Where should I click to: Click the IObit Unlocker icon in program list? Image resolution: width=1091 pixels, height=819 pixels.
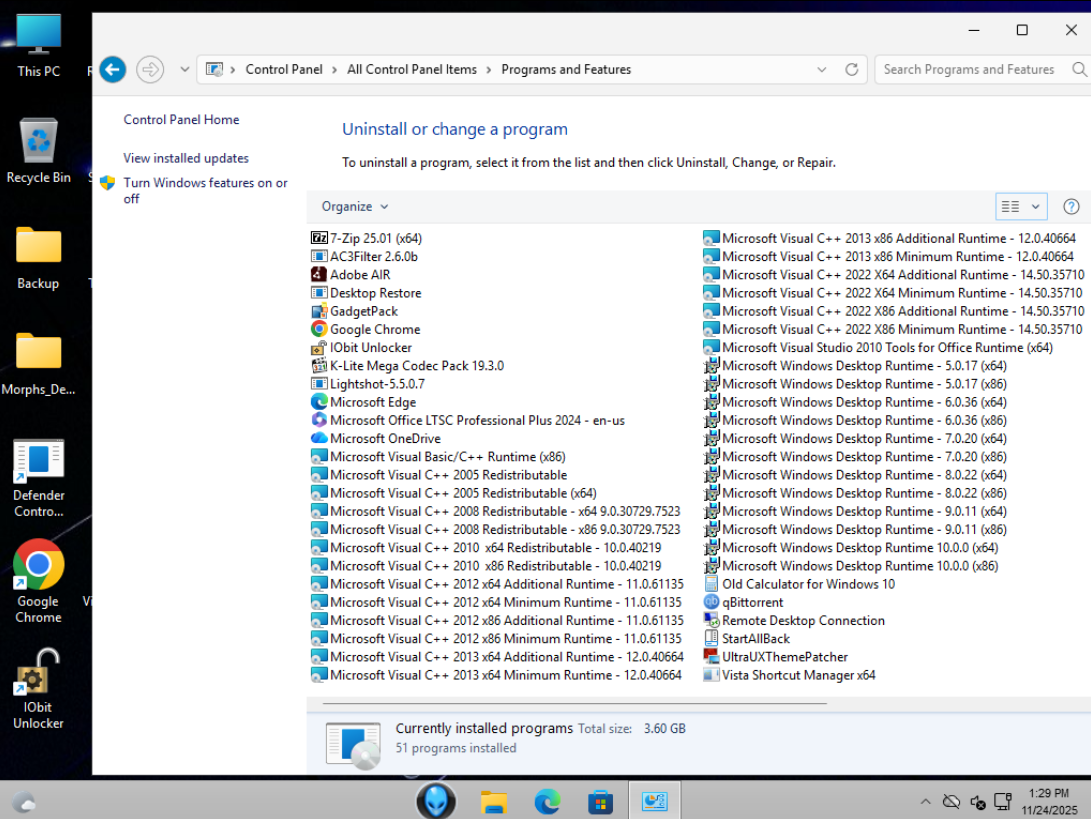coord(319,347)
